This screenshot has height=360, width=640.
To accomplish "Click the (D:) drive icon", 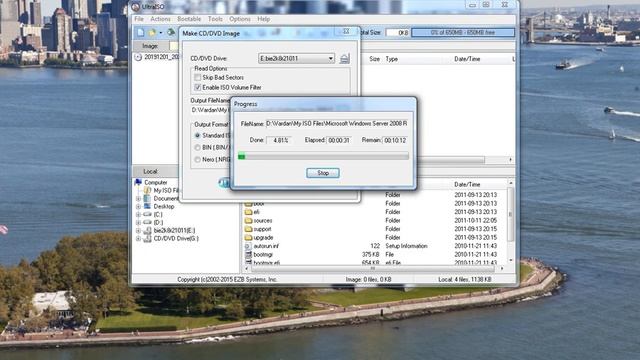I will (x=147, y=222).
